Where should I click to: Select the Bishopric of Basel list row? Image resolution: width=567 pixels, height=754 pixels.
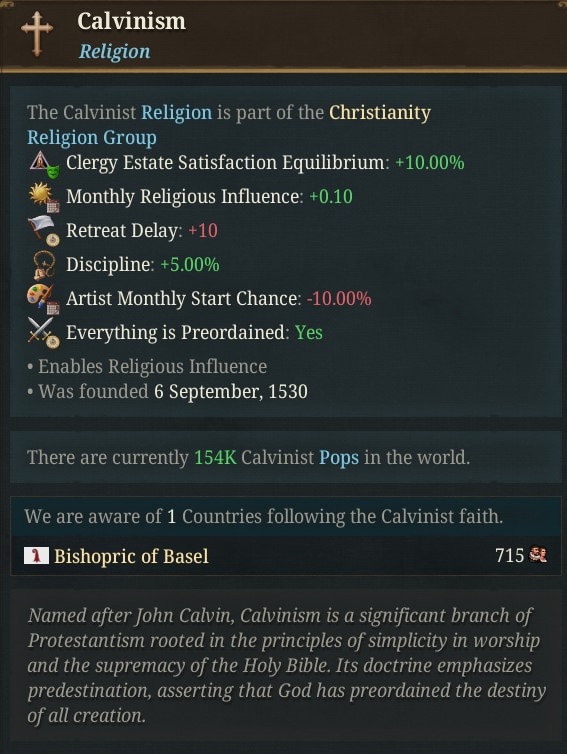(x=286, y=555)
